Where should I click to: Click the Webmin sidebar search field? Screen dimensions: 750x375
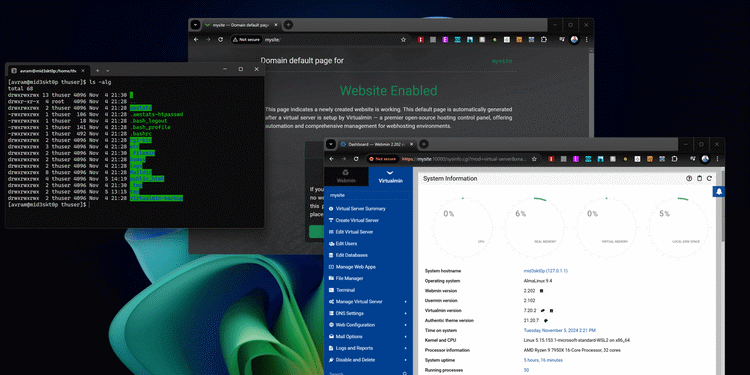click(368, 373)
